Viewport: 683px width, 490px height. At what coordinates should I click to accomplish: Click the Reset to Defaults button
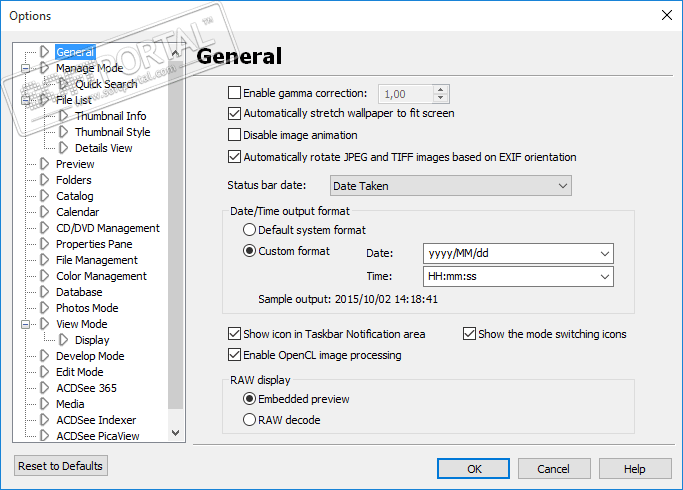pos(61,466)
